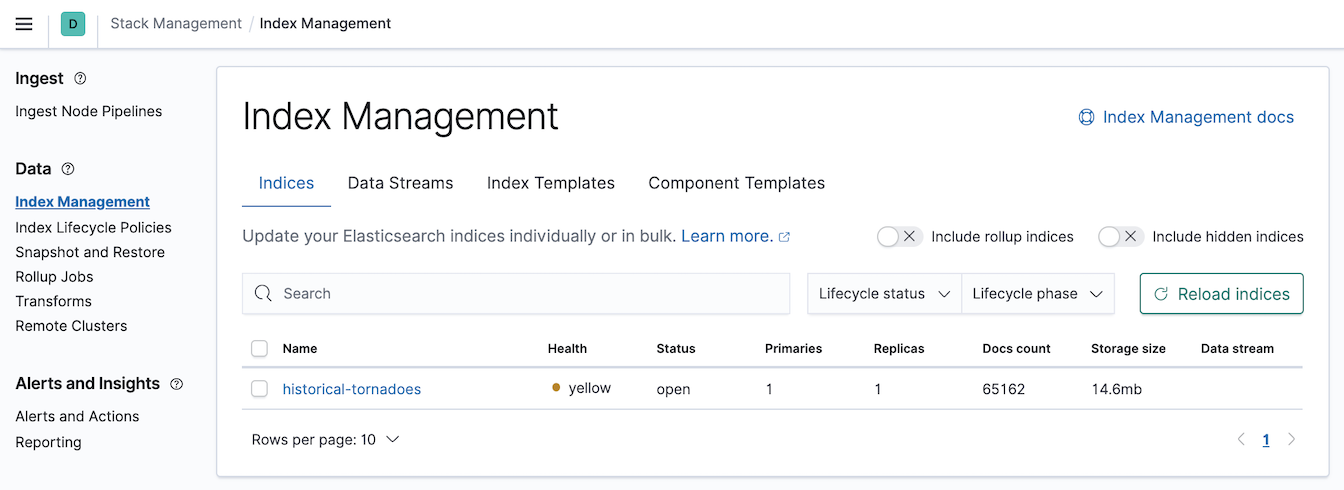
Task: Click into the indices Search field
Action: [x=516, y=294]
